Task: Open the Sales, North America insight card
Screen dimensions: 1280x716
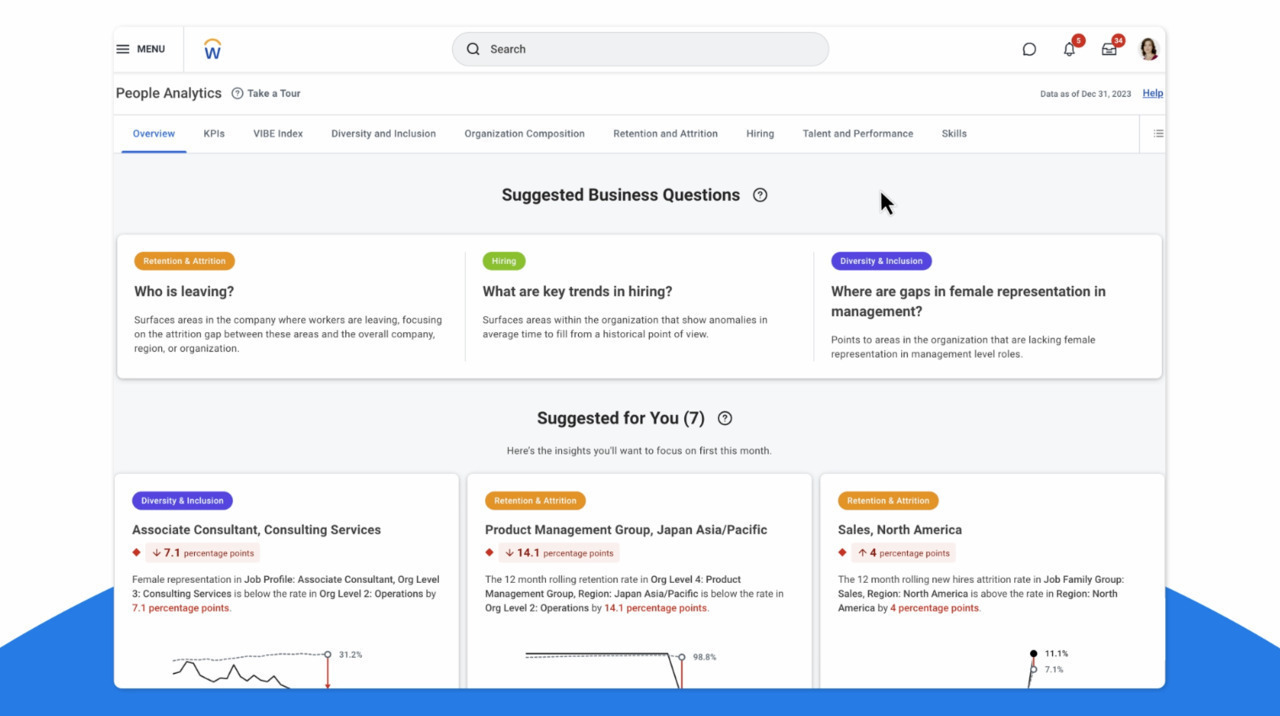Action: [x=899, y=530]
